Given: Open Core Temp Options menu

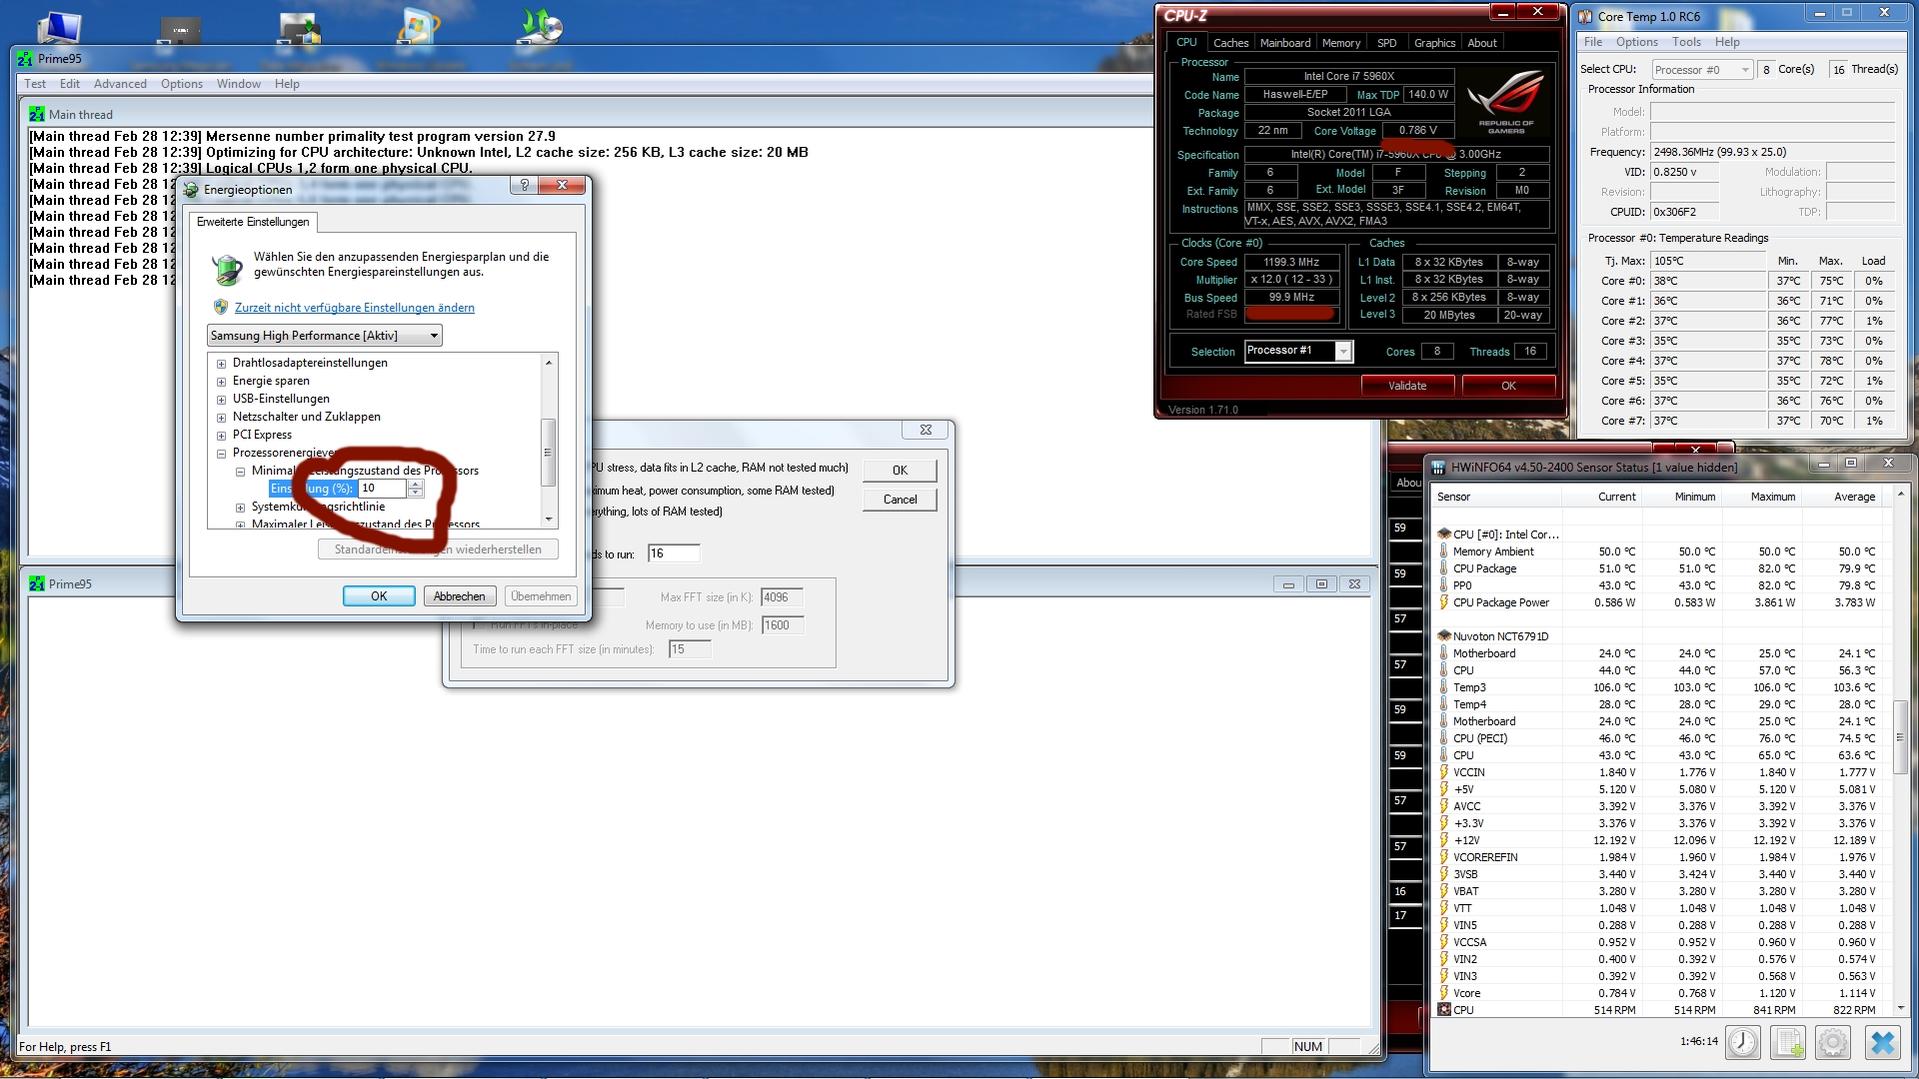Looking at the screenshot, I should tap(1637, 42).
